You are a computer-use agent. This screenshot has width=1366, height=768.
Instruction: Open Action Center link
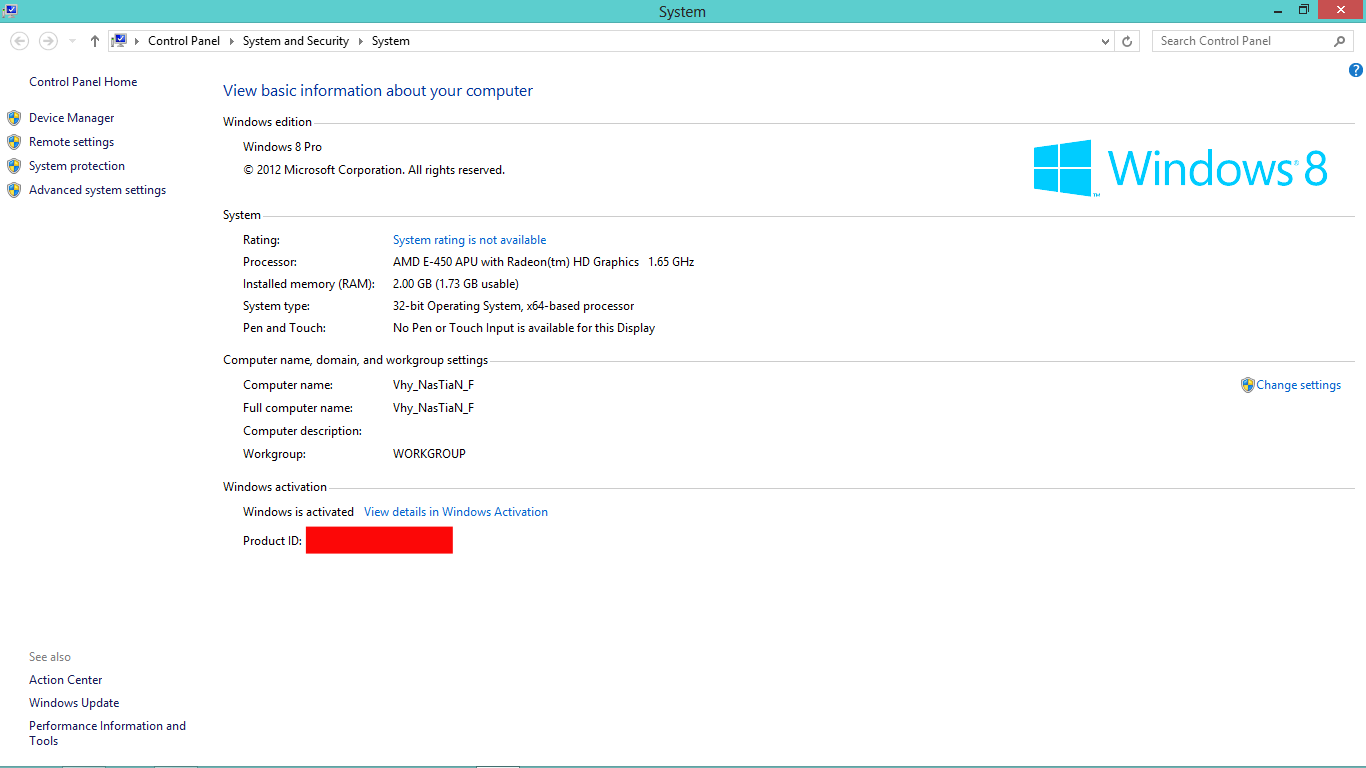(66, 680)
